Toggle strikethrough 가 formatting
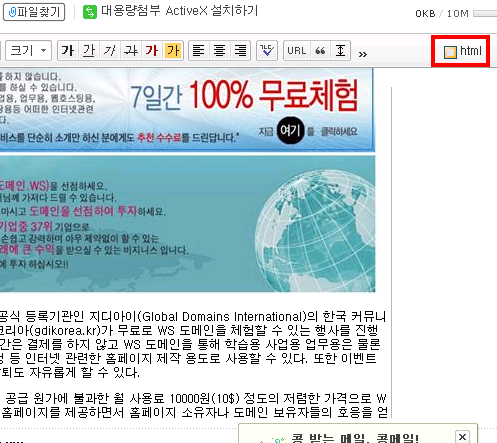497x443 pixels. (131, 51)
